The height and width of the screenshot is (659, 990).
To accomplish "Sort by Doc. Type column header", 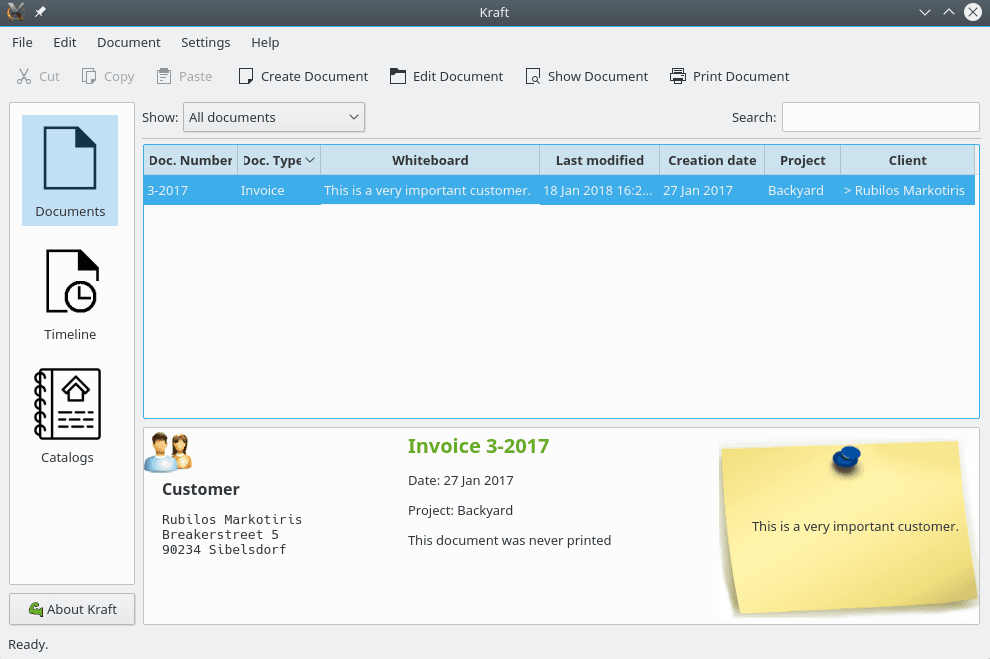I will click(x=278, y=160).
